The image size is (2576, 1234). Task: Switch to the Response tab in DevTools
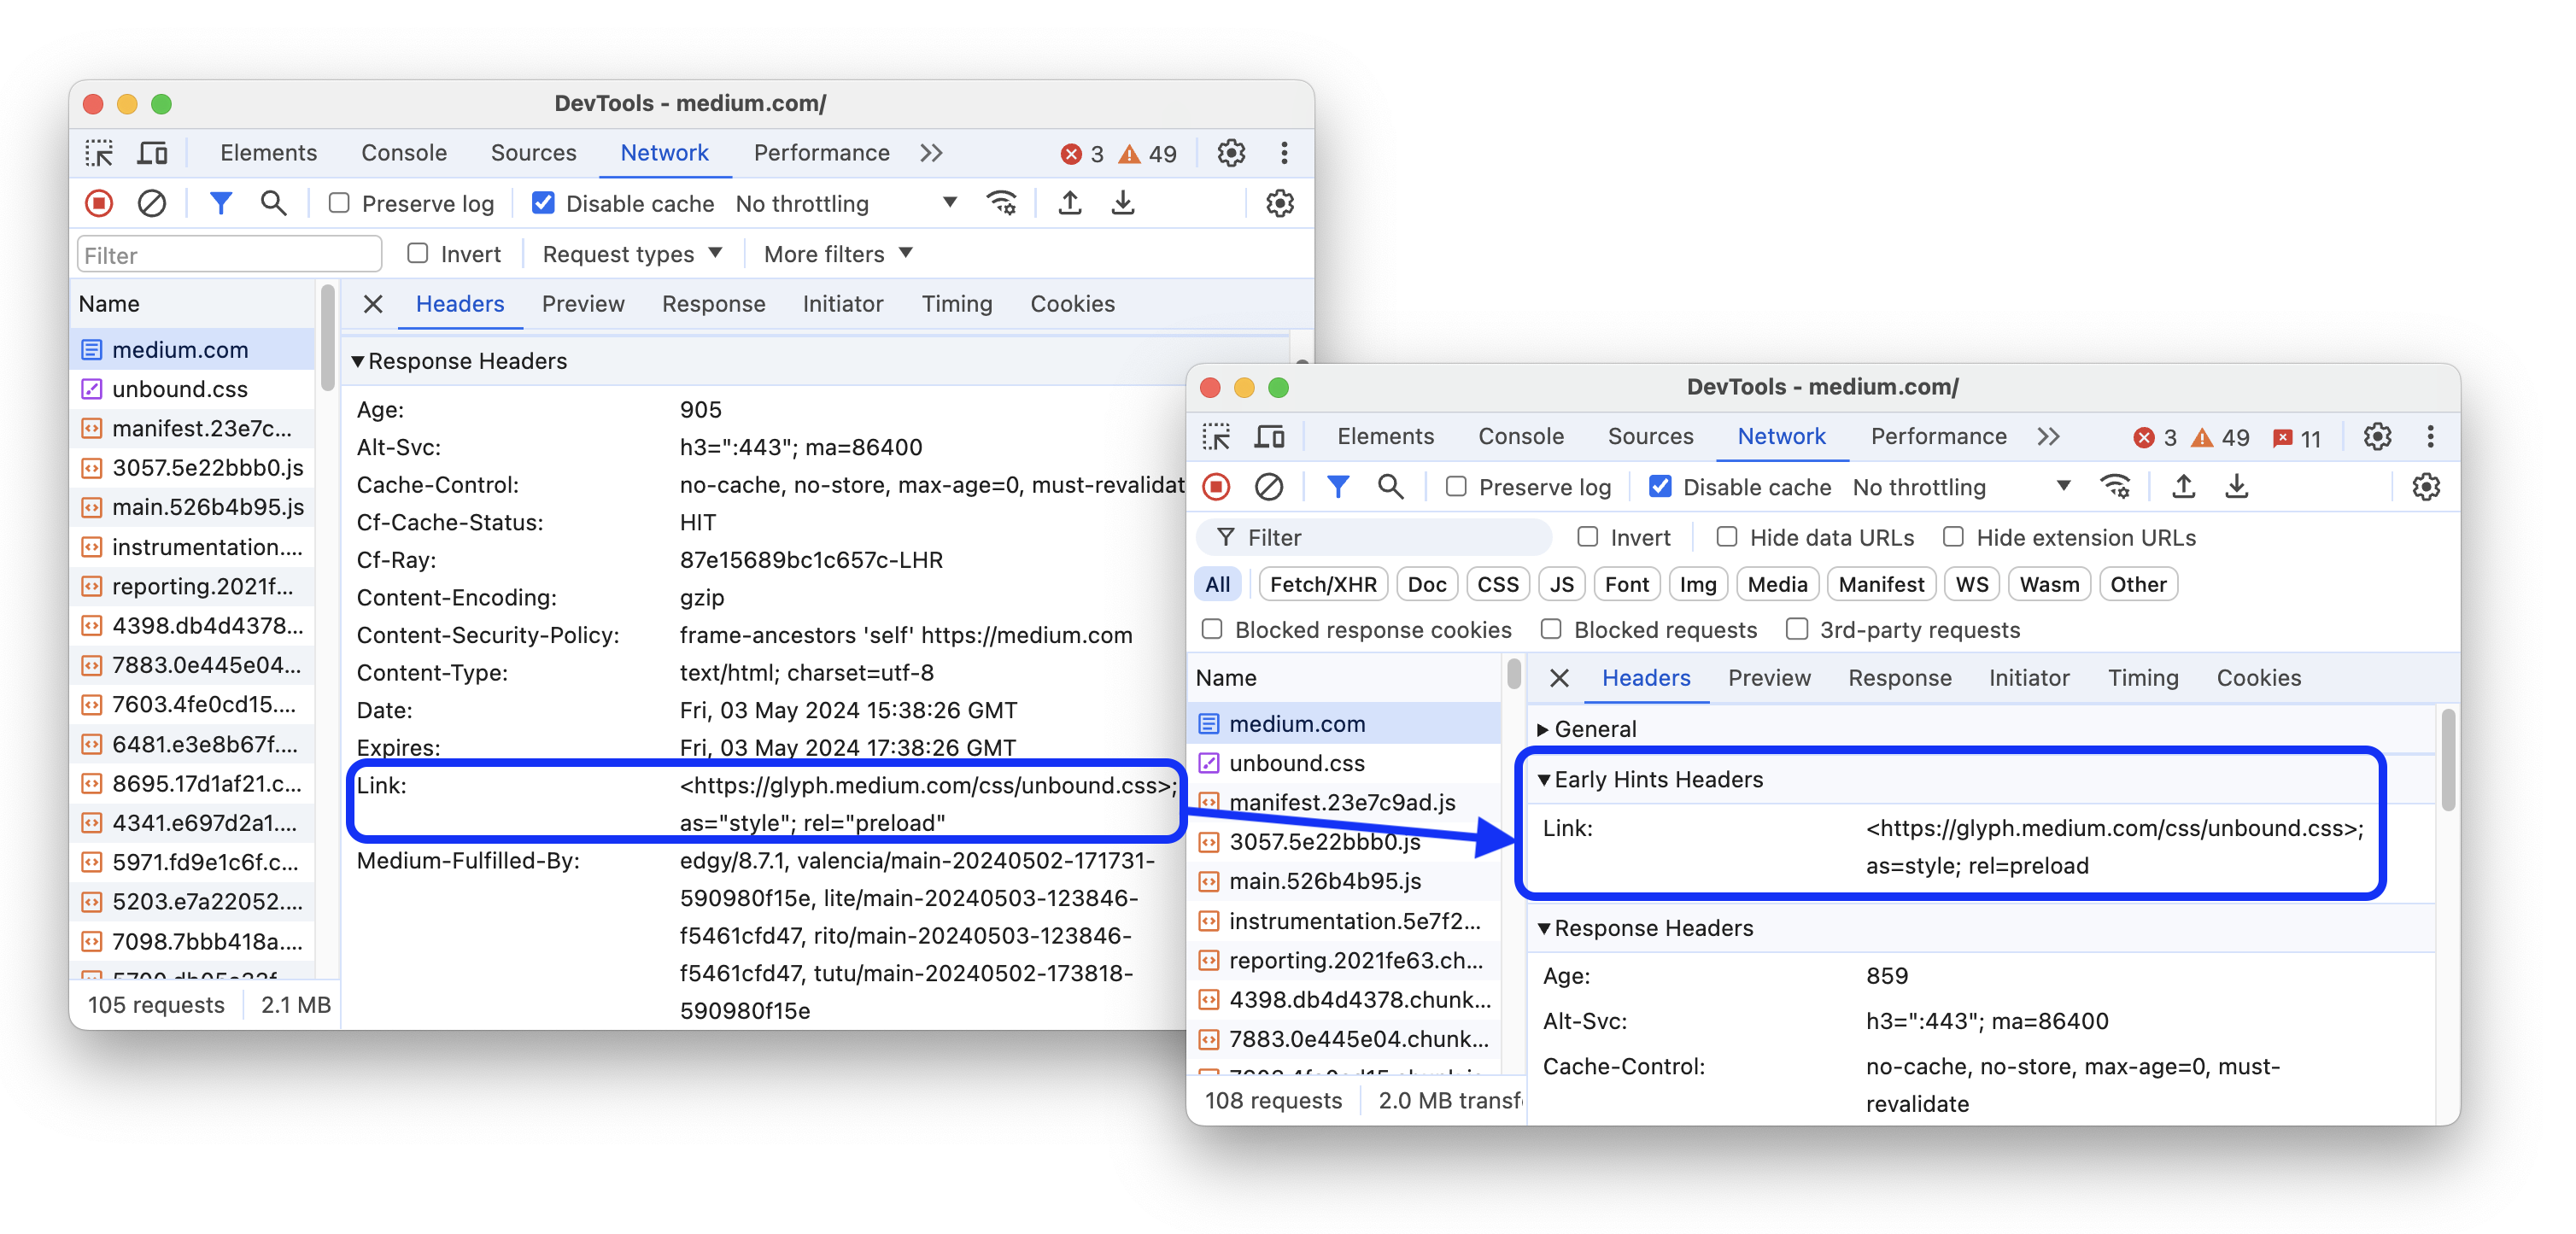pos(715,302)
